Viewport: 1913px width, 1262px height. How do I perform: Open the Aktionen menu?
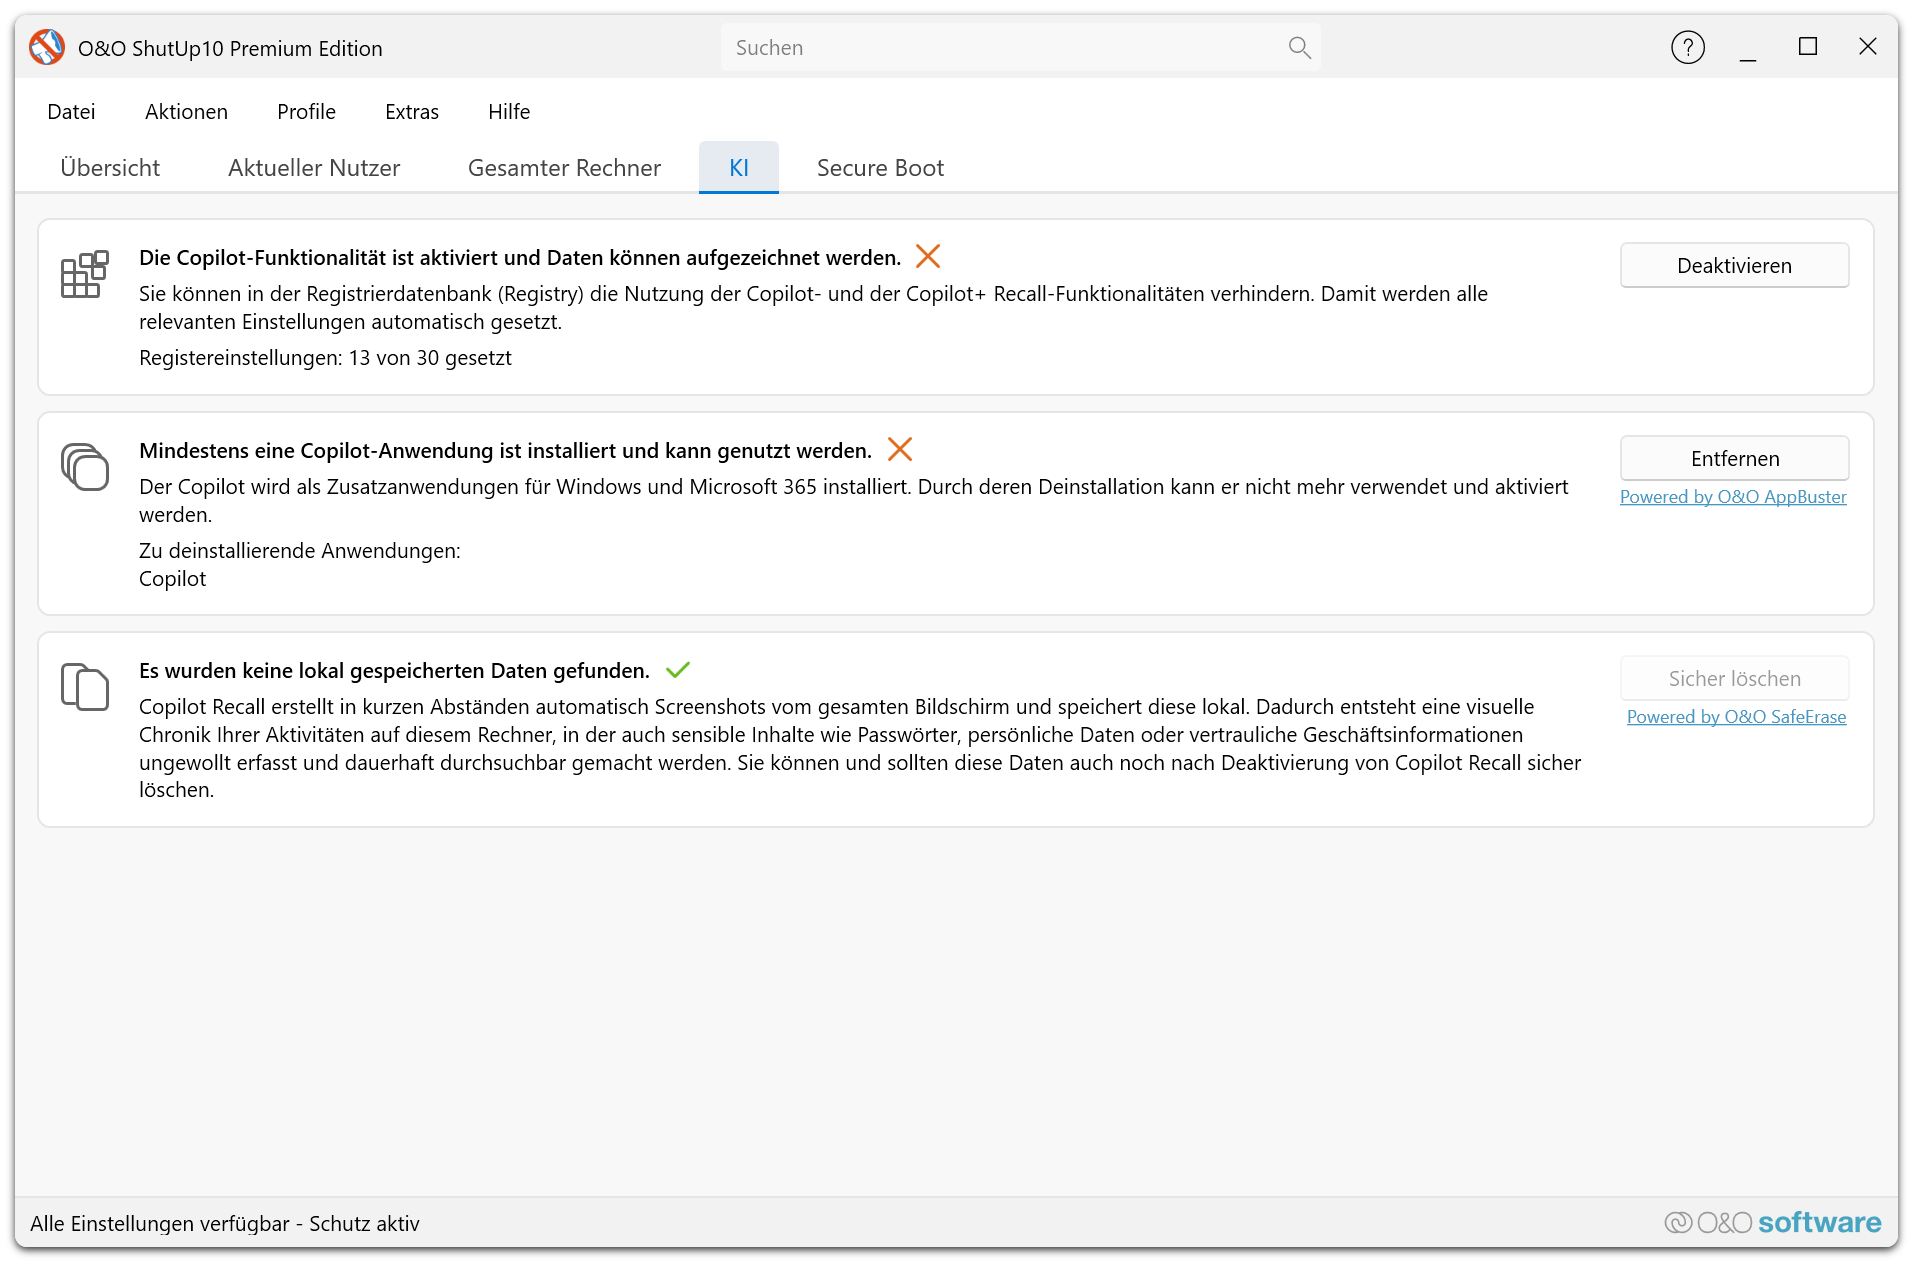click(187, 112)
